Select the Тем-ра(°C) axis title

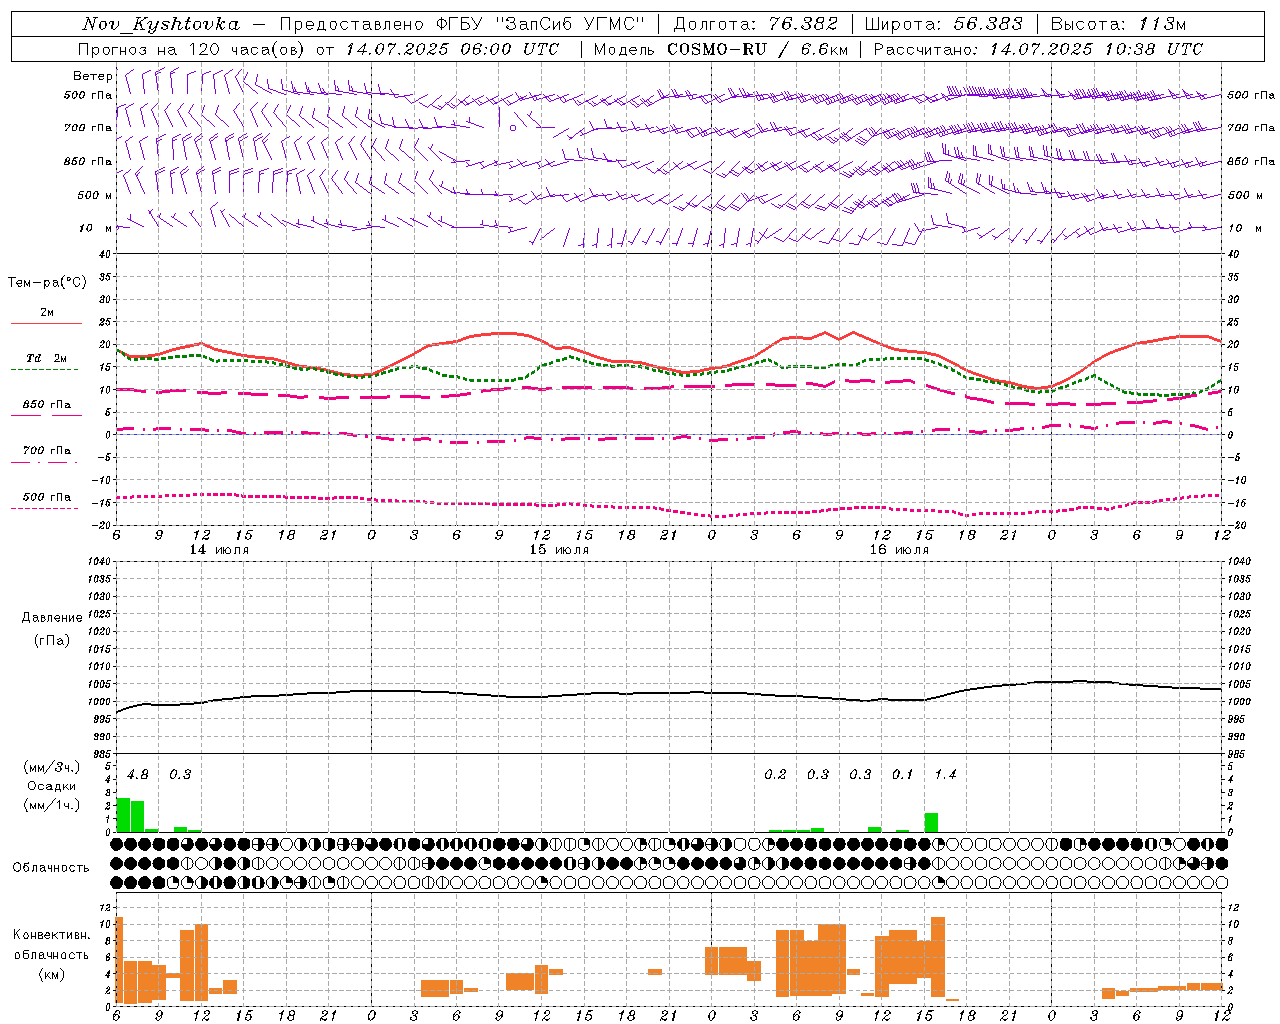47,283
